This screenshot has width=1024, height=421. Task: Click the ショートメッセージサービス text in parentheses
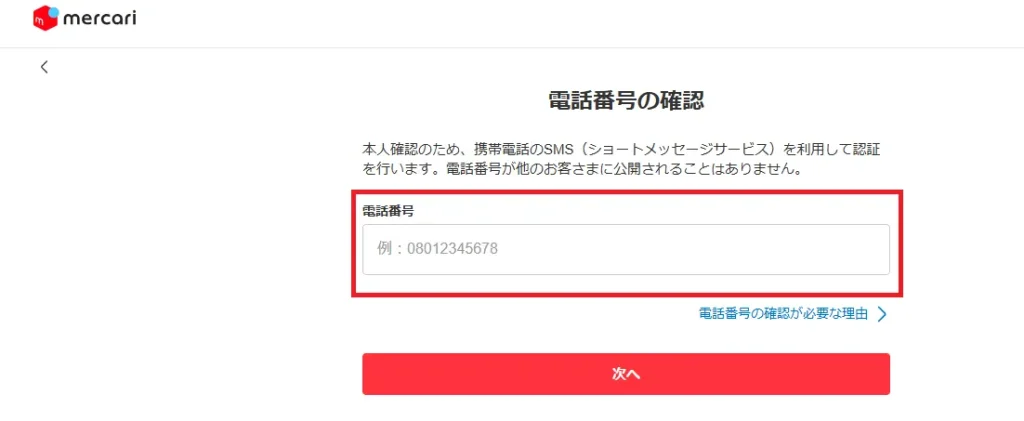[677, 149]
